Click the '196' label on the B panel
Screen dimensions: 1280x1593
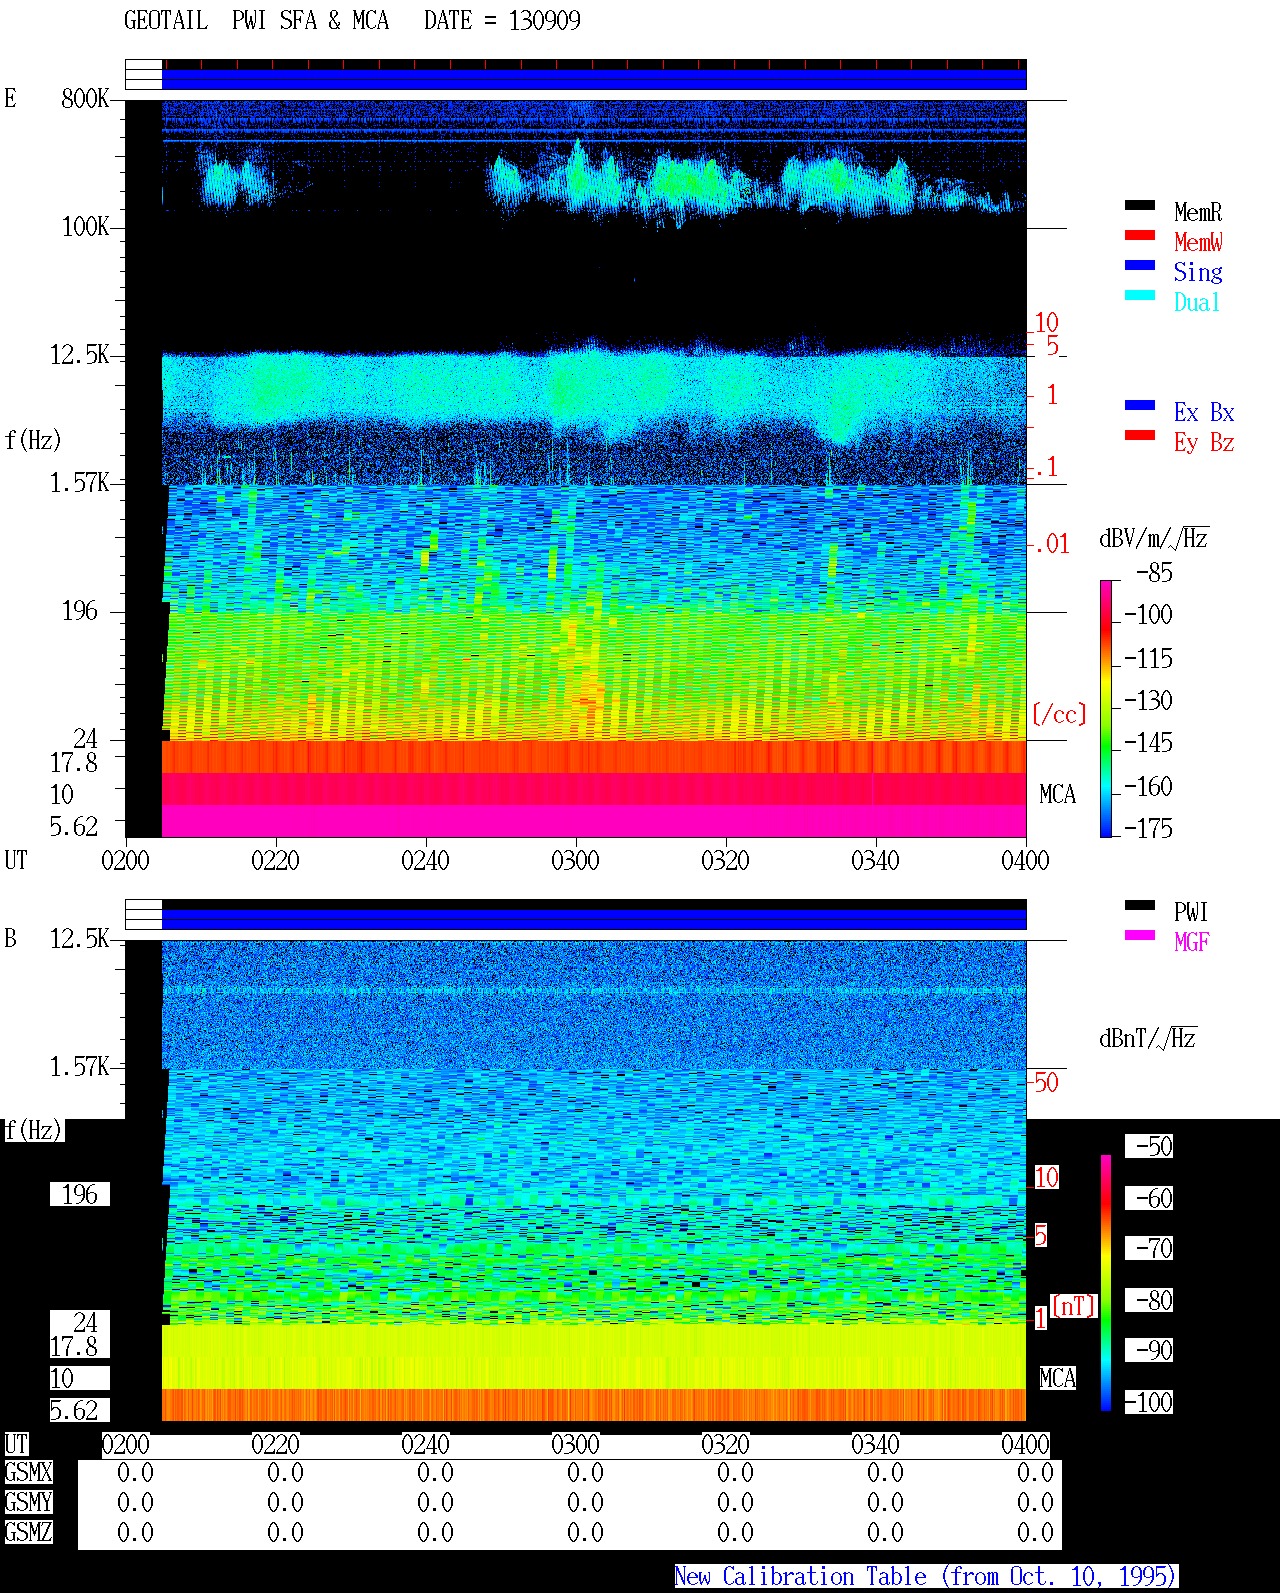[80, 1194]
